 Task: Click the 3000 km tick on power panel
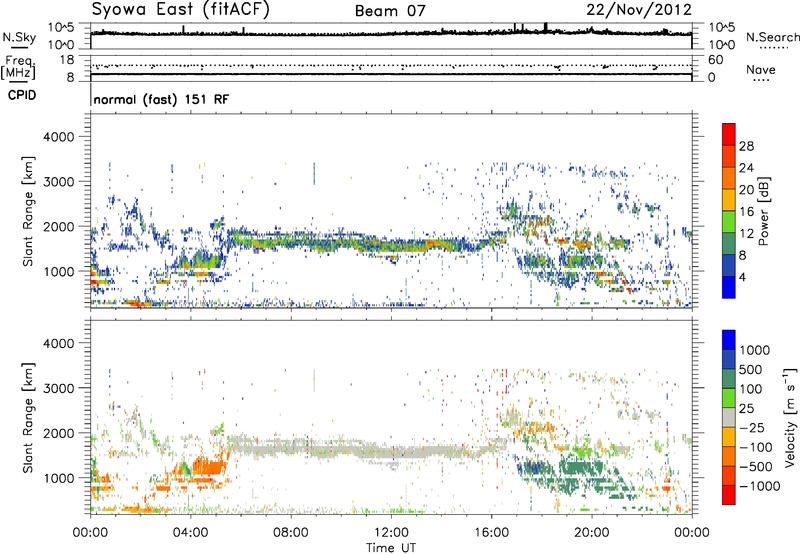(x=58, y=182)
